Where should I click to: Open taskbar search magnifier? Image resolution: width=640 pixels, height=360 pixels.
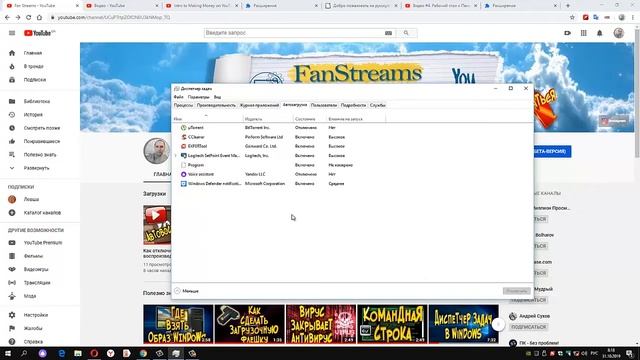tap(24, 353)
